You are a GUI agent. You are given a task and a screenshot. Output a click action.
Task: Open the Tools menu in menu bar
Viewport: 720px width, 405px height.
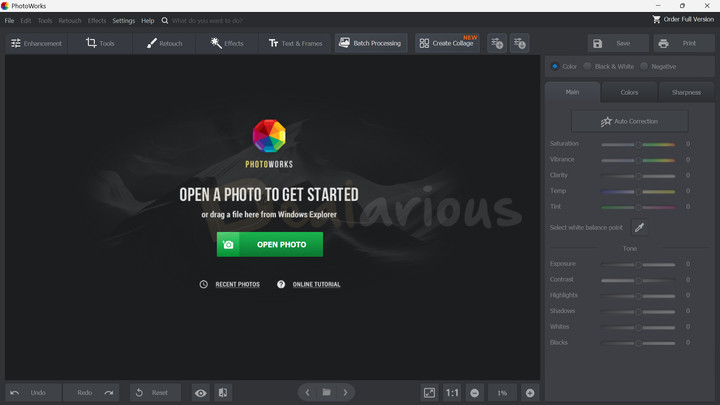[x=45, y=21]
